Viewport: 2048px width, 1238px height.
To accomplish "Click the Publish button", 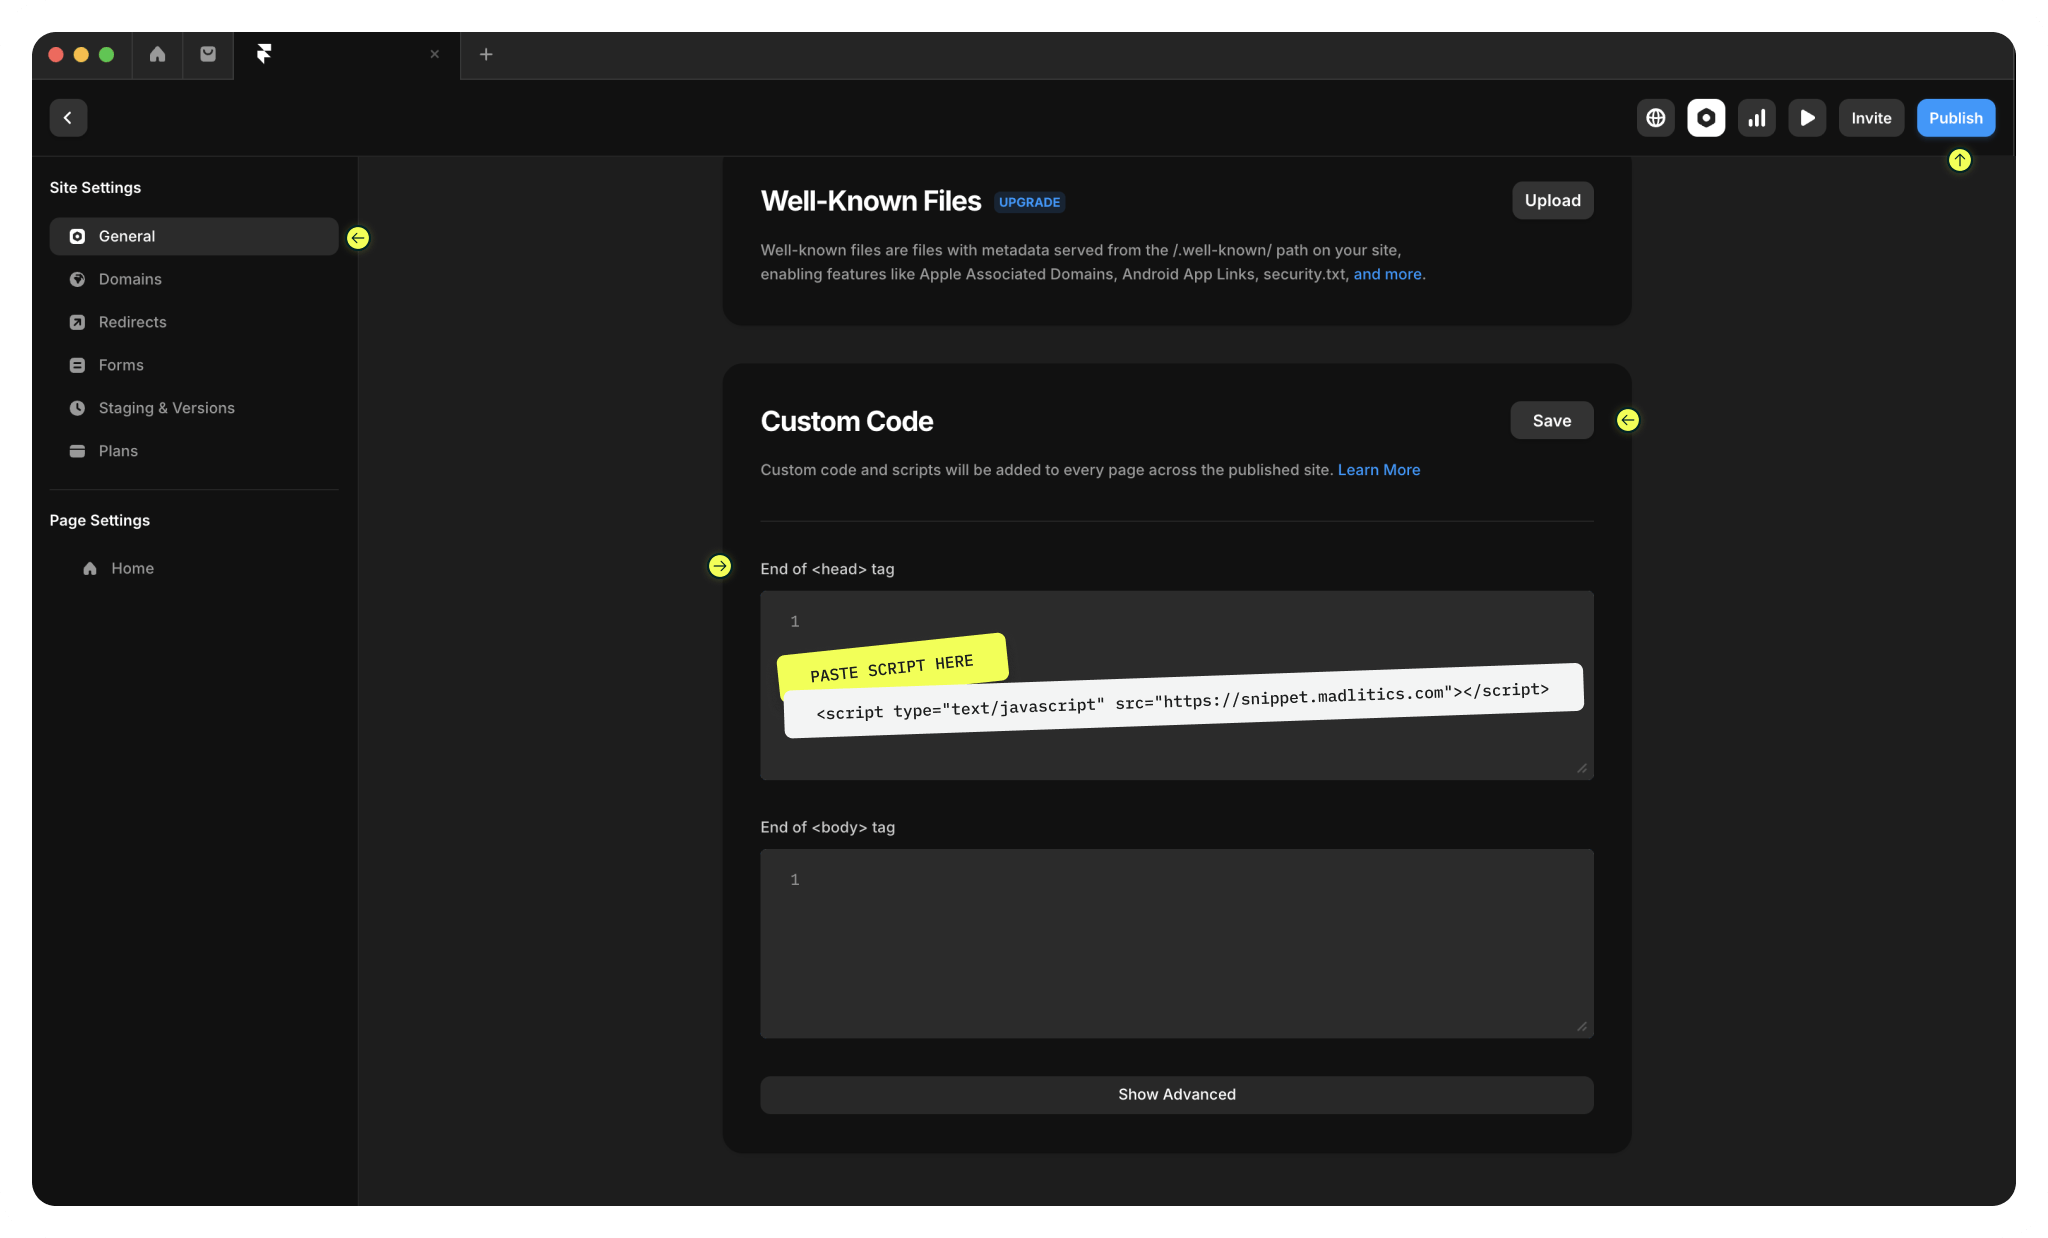I will [x=1955, y=118].
